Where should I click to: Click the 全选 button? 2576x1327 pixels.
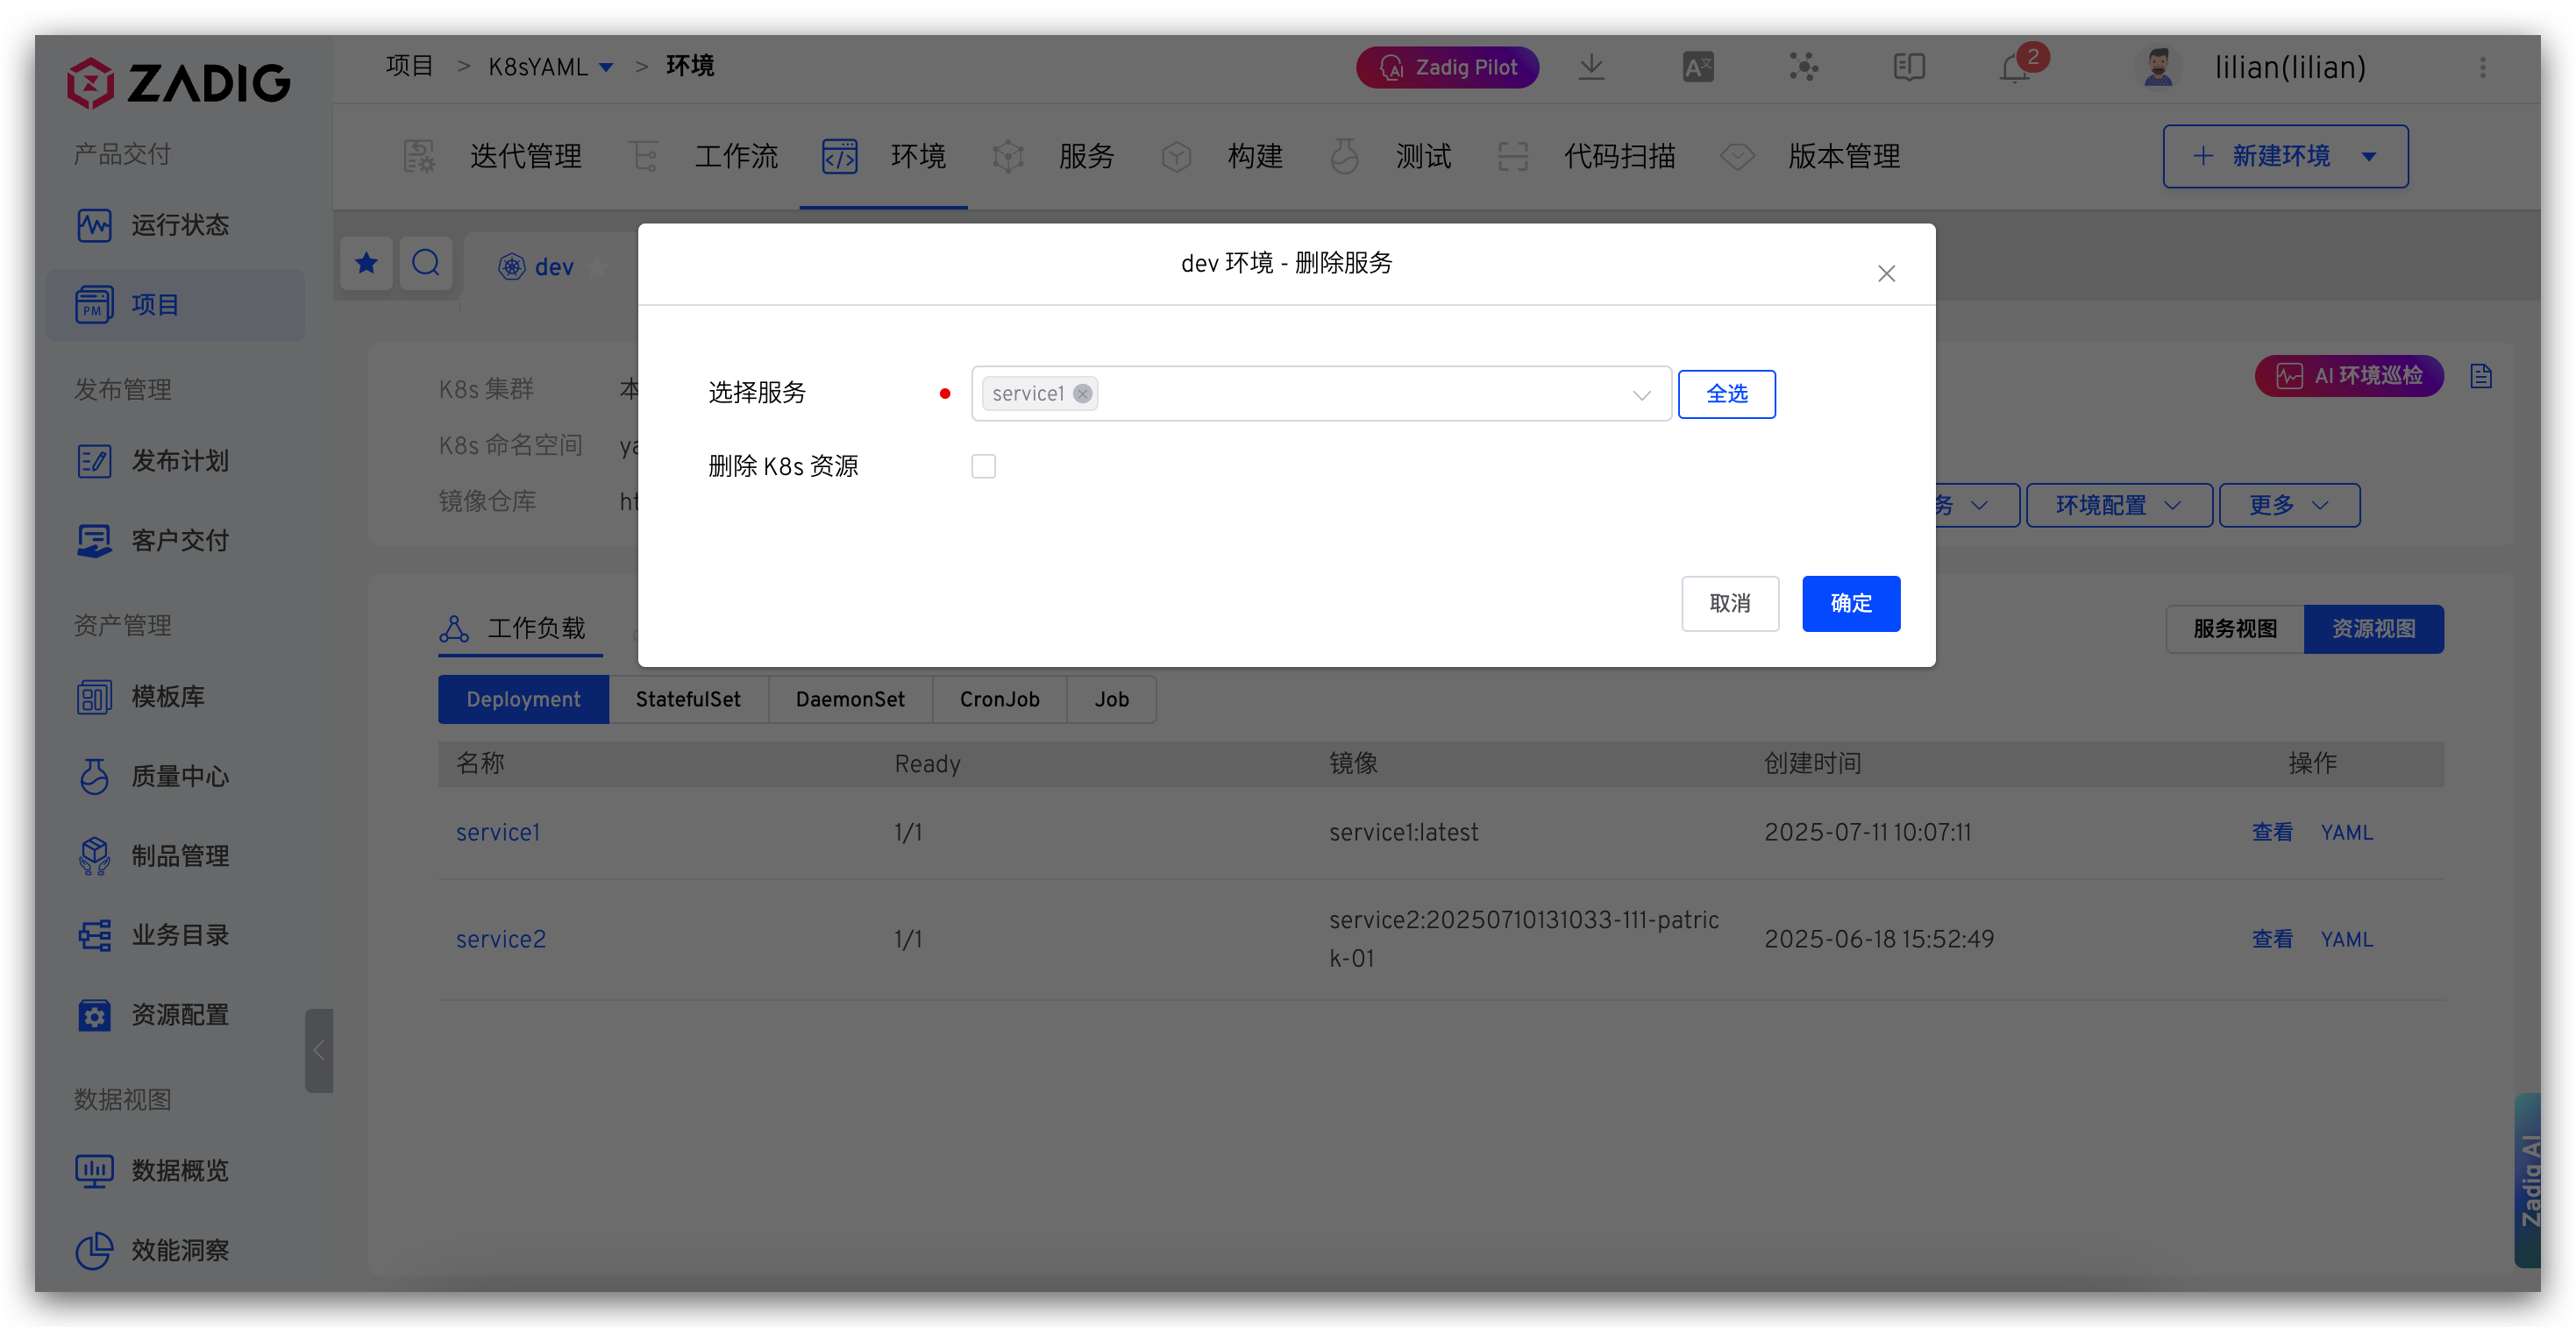pyautogui.click(x=1726, y=394)
